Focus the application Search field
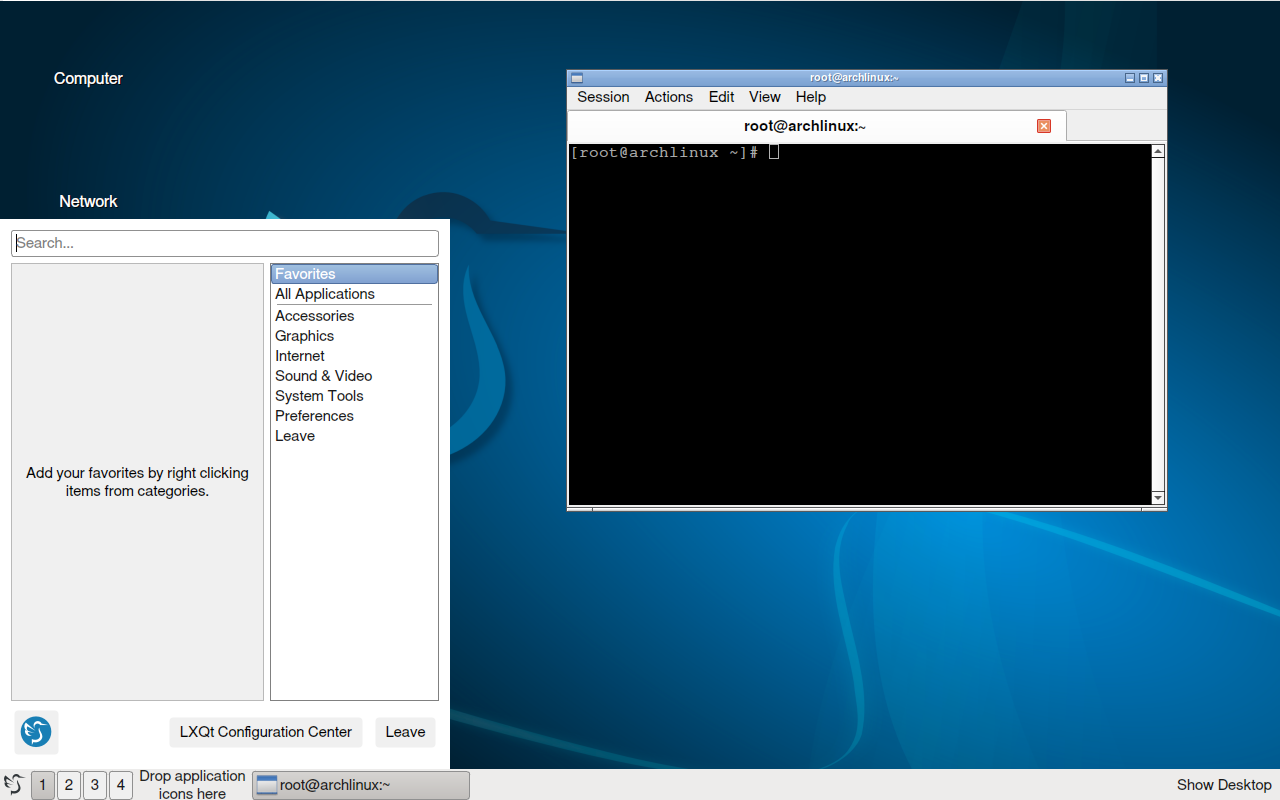Image resolution: width=1280 pixels, height=800 pixels. (225, 243)
